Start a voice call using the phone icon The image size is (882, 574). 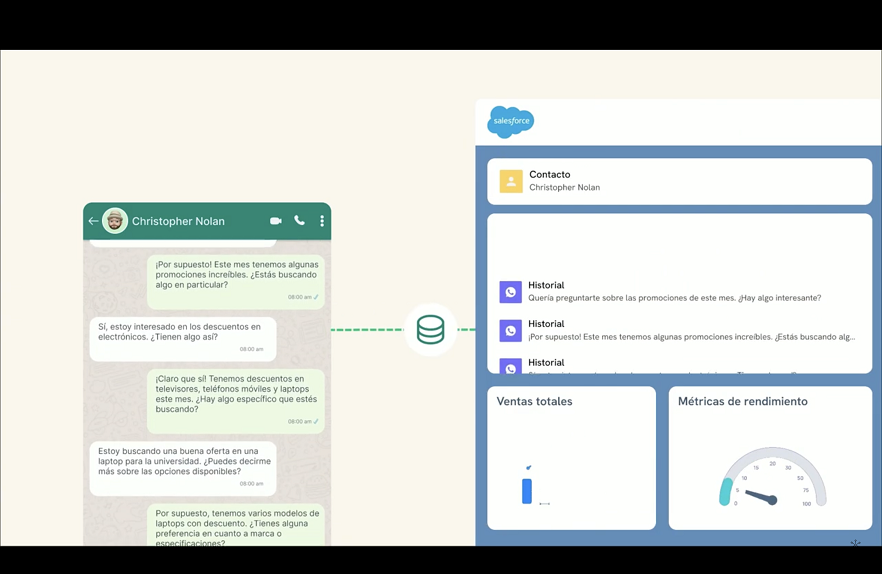(299, 221)
